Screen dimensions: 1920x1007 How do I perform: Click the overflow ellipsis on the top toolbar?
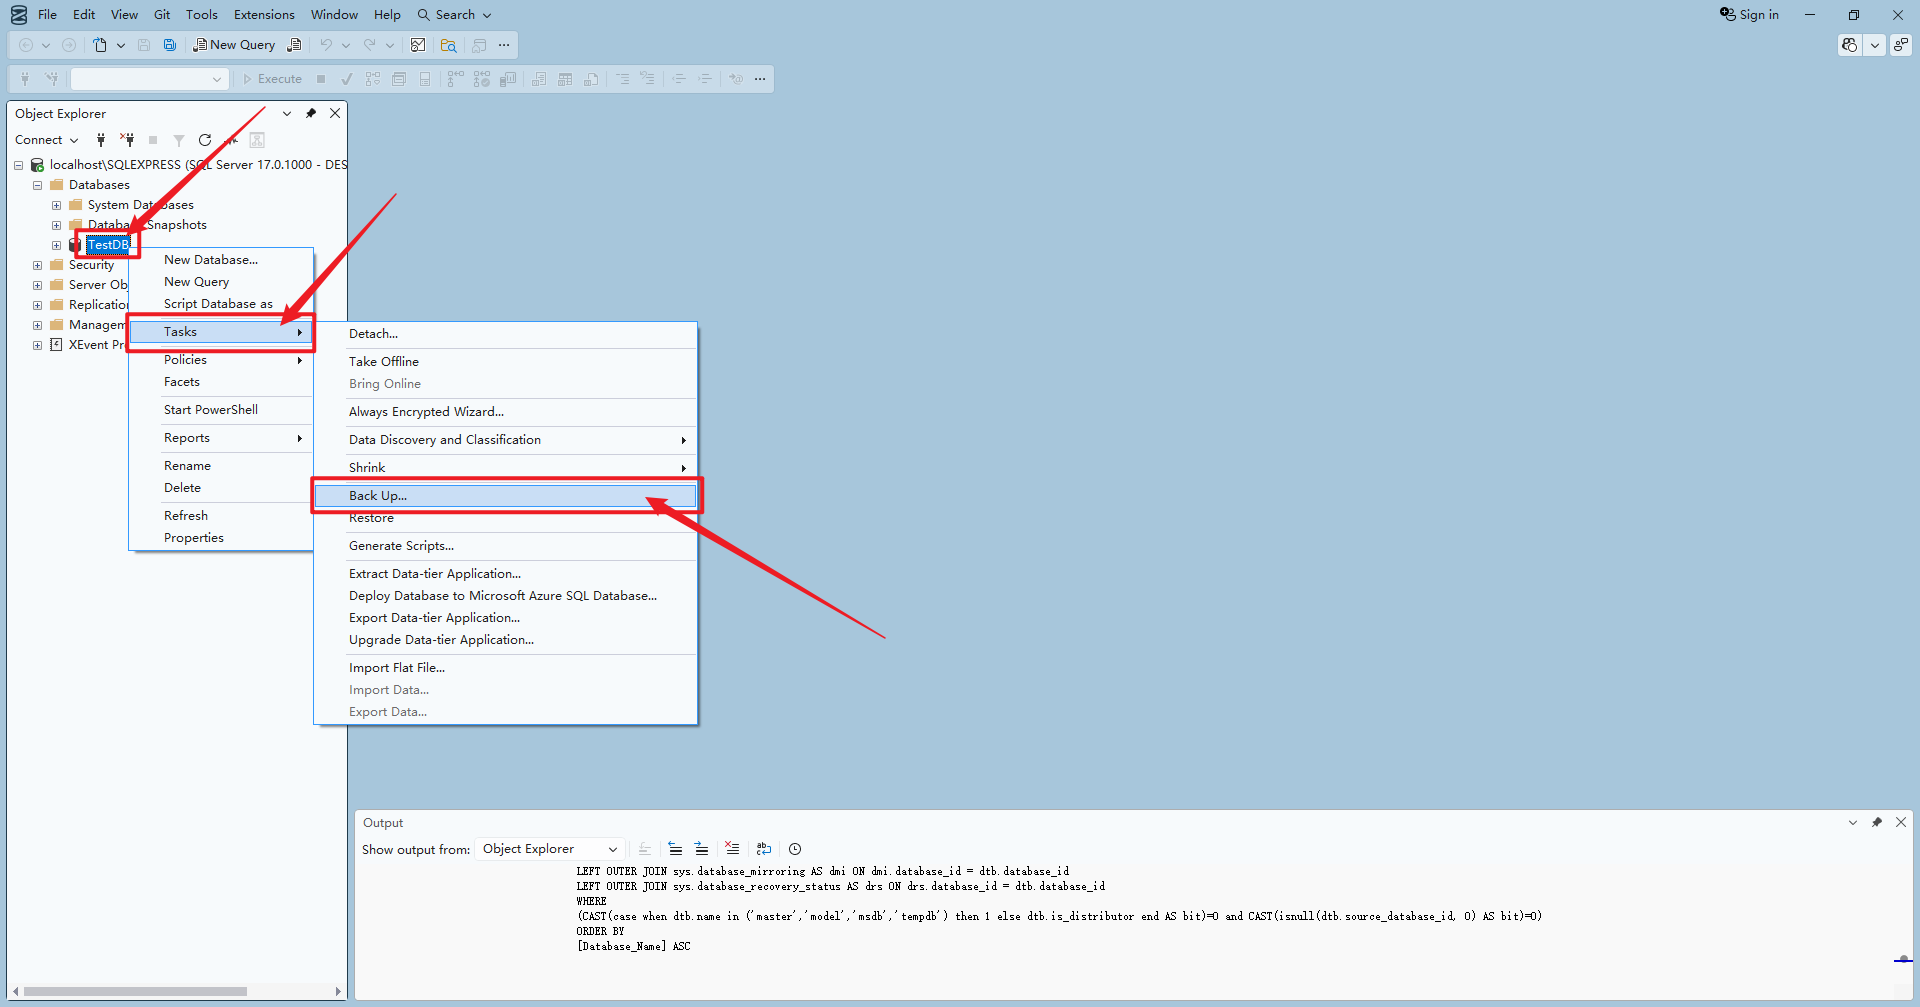(504, 45)
